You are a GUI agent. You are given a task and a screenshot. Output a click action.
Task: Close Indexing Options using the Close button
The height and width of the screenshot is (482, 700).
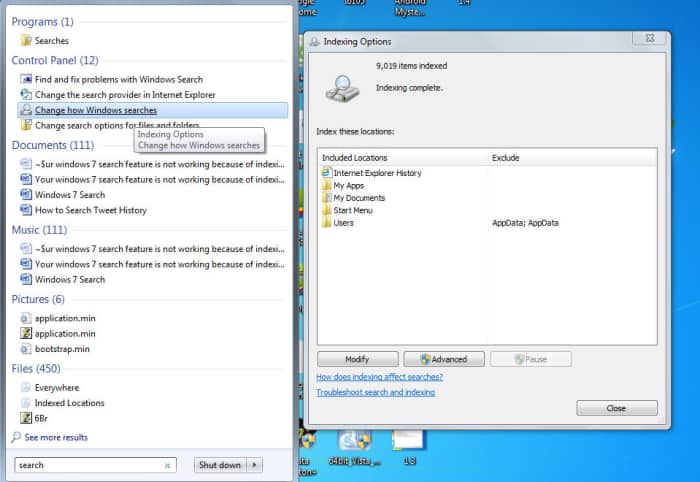point(617,408)
